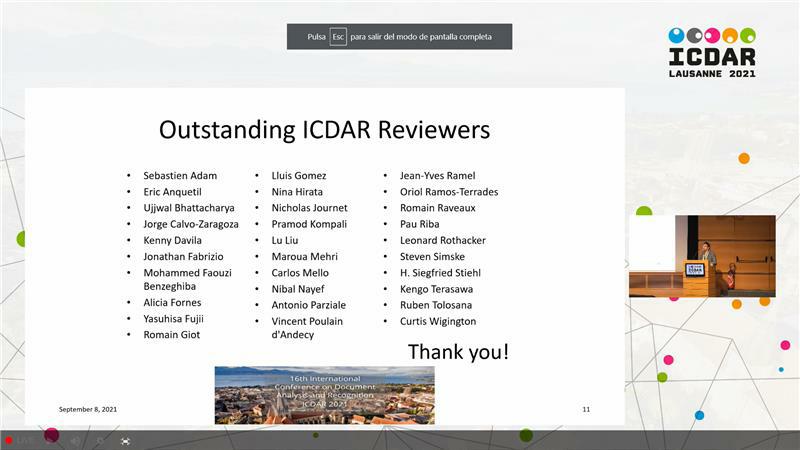
Task: Click the name 'H. Siegfried Stiehl'
Action: click(x=440, y=273)
